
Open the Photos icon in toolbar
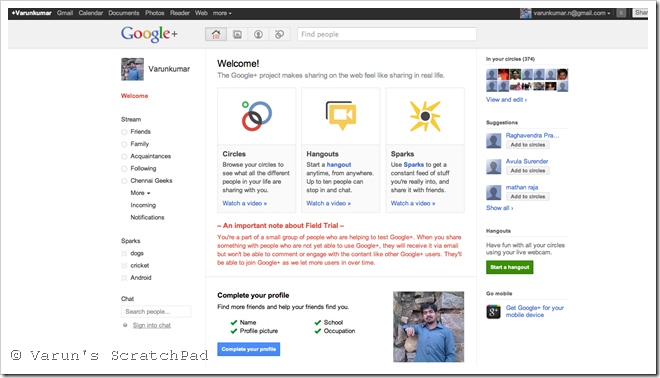237,34
